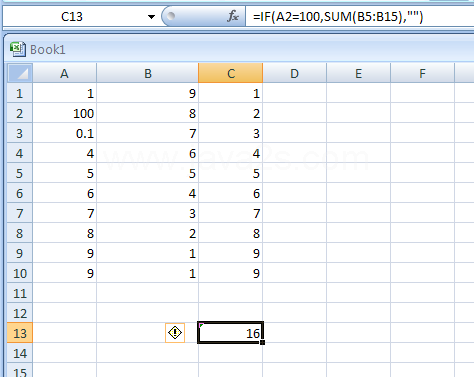Click cell C6 containing 6

(x=231, y=193)
